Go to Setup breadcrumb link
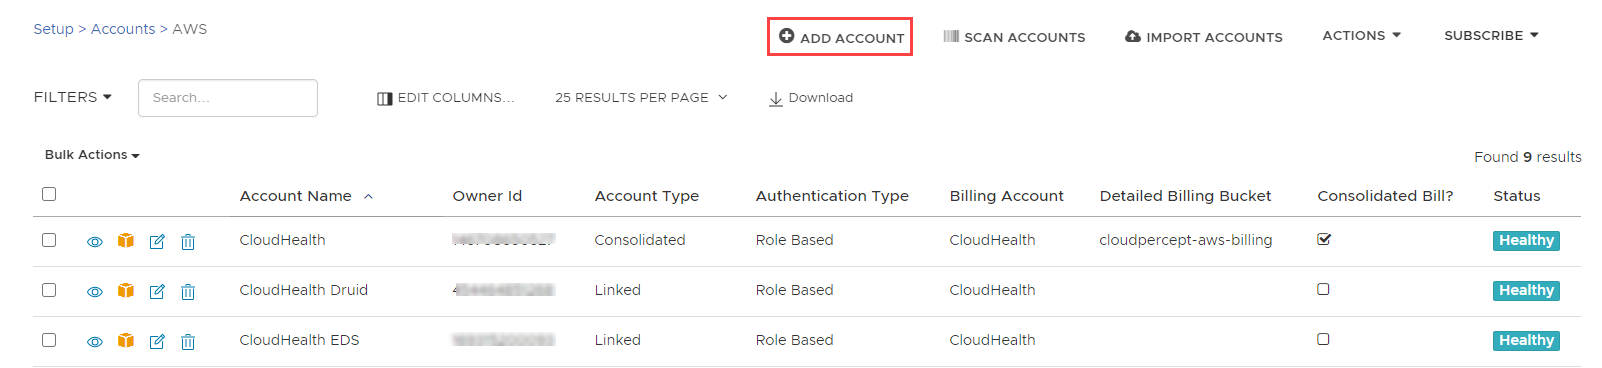 coord(53,29)
